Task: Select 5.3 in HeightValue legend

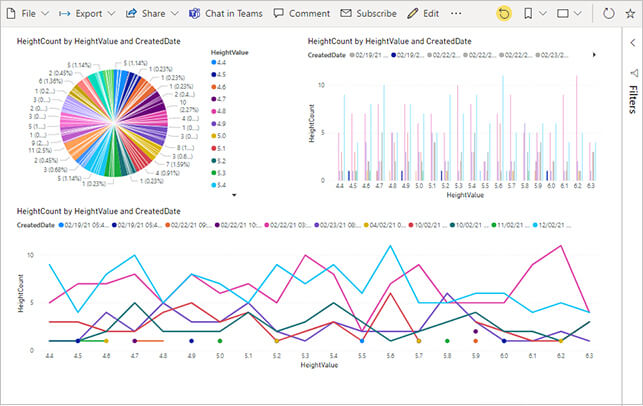Action: click(218, 173)
